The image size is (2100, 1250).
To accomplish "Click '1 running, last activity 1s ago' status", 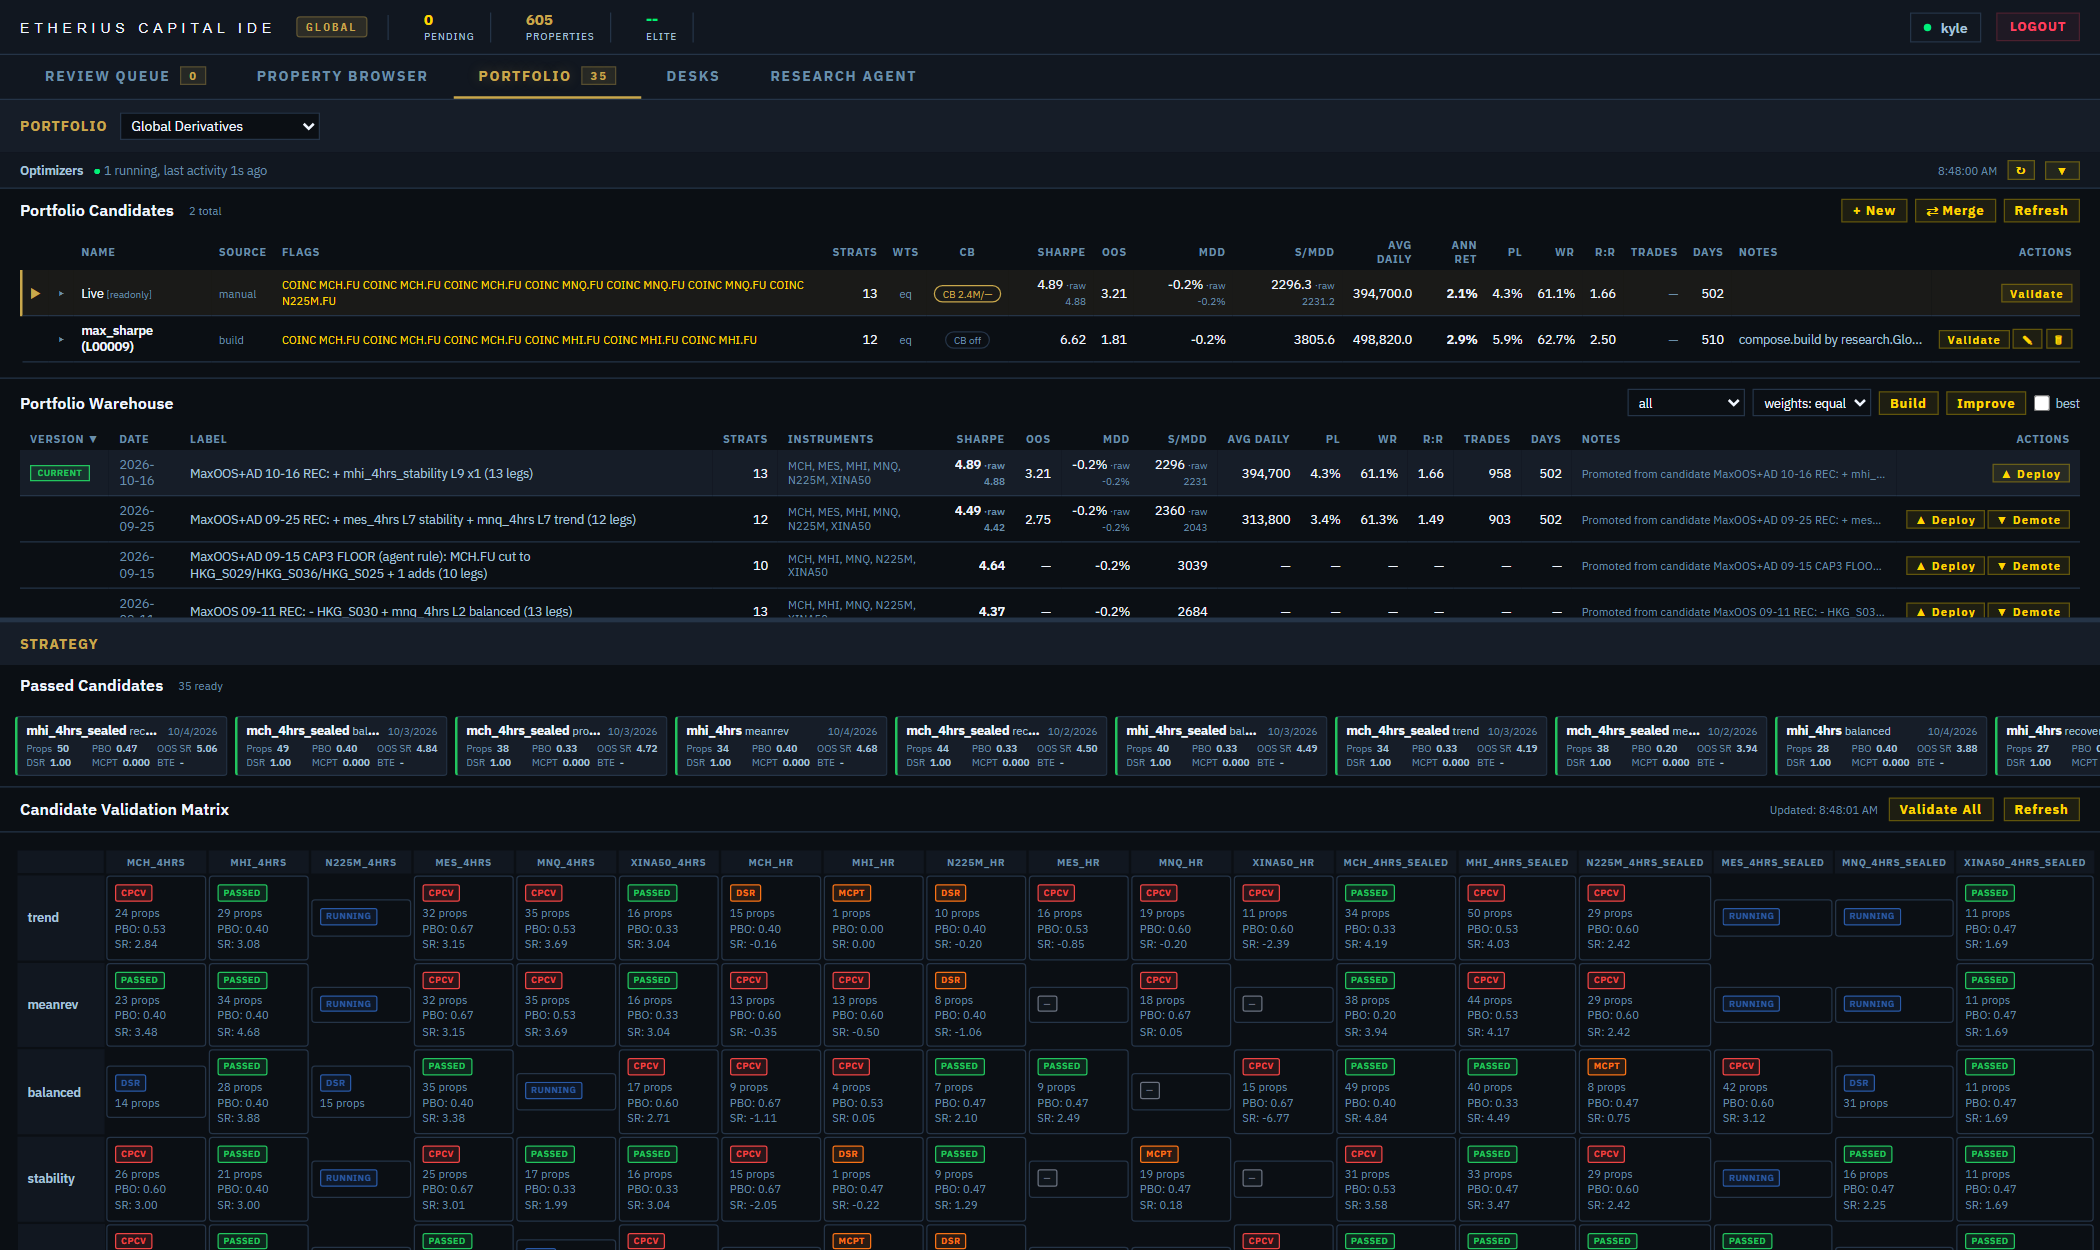I will [x=185, y=171].
